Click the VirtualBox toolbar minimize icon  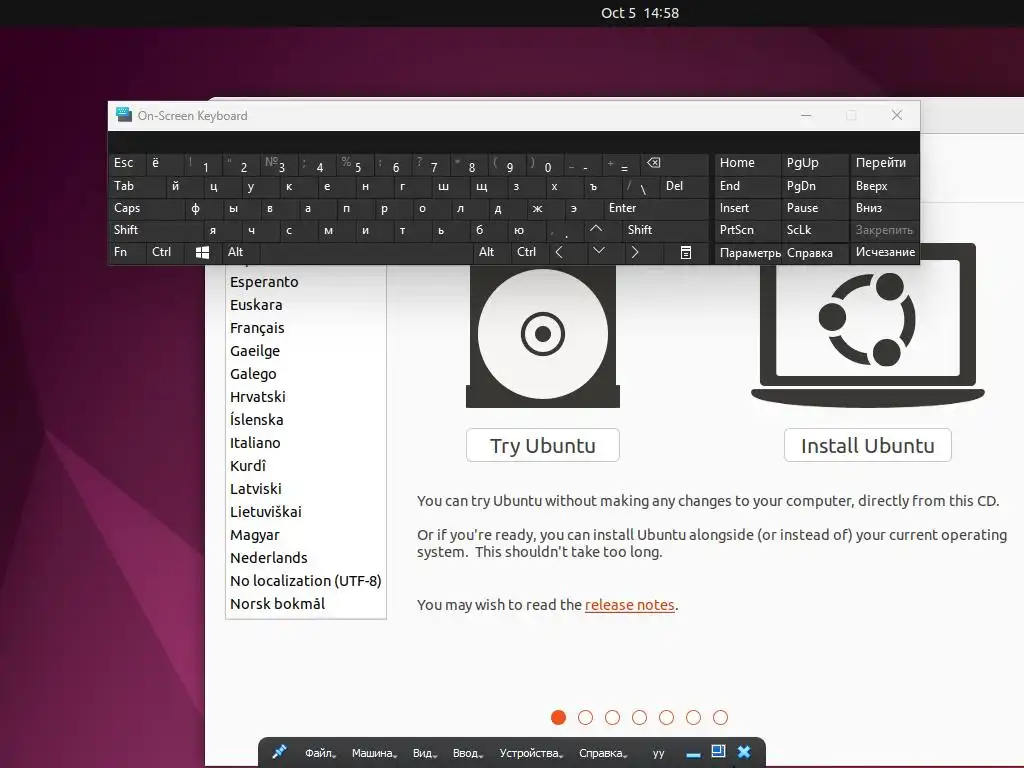(694, 755)
